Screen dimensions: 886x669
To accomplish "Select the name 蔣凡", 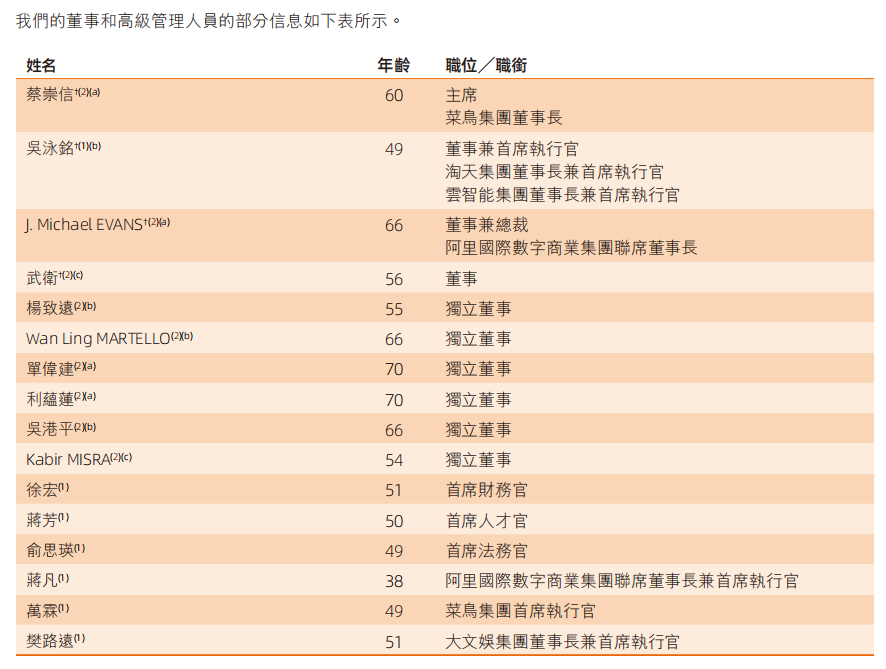I will (x=42, y=581).
